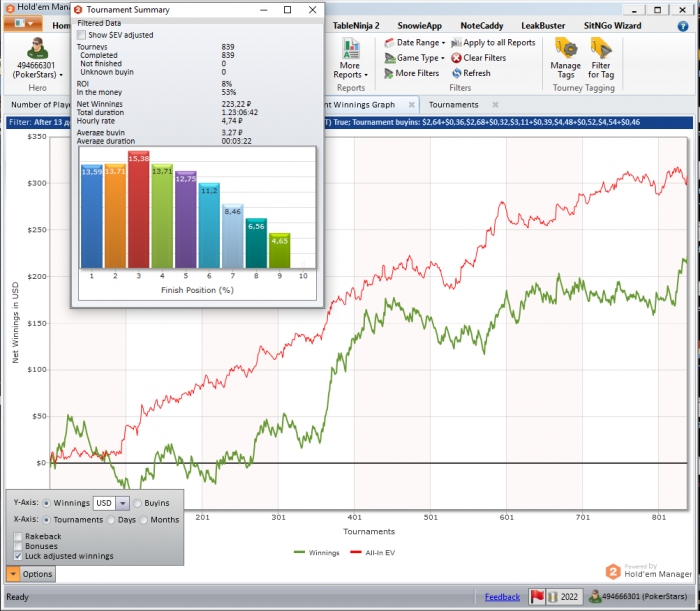Open the Feedback link
The width and height of the screenshot is (700, 611).
click(502, 597)
